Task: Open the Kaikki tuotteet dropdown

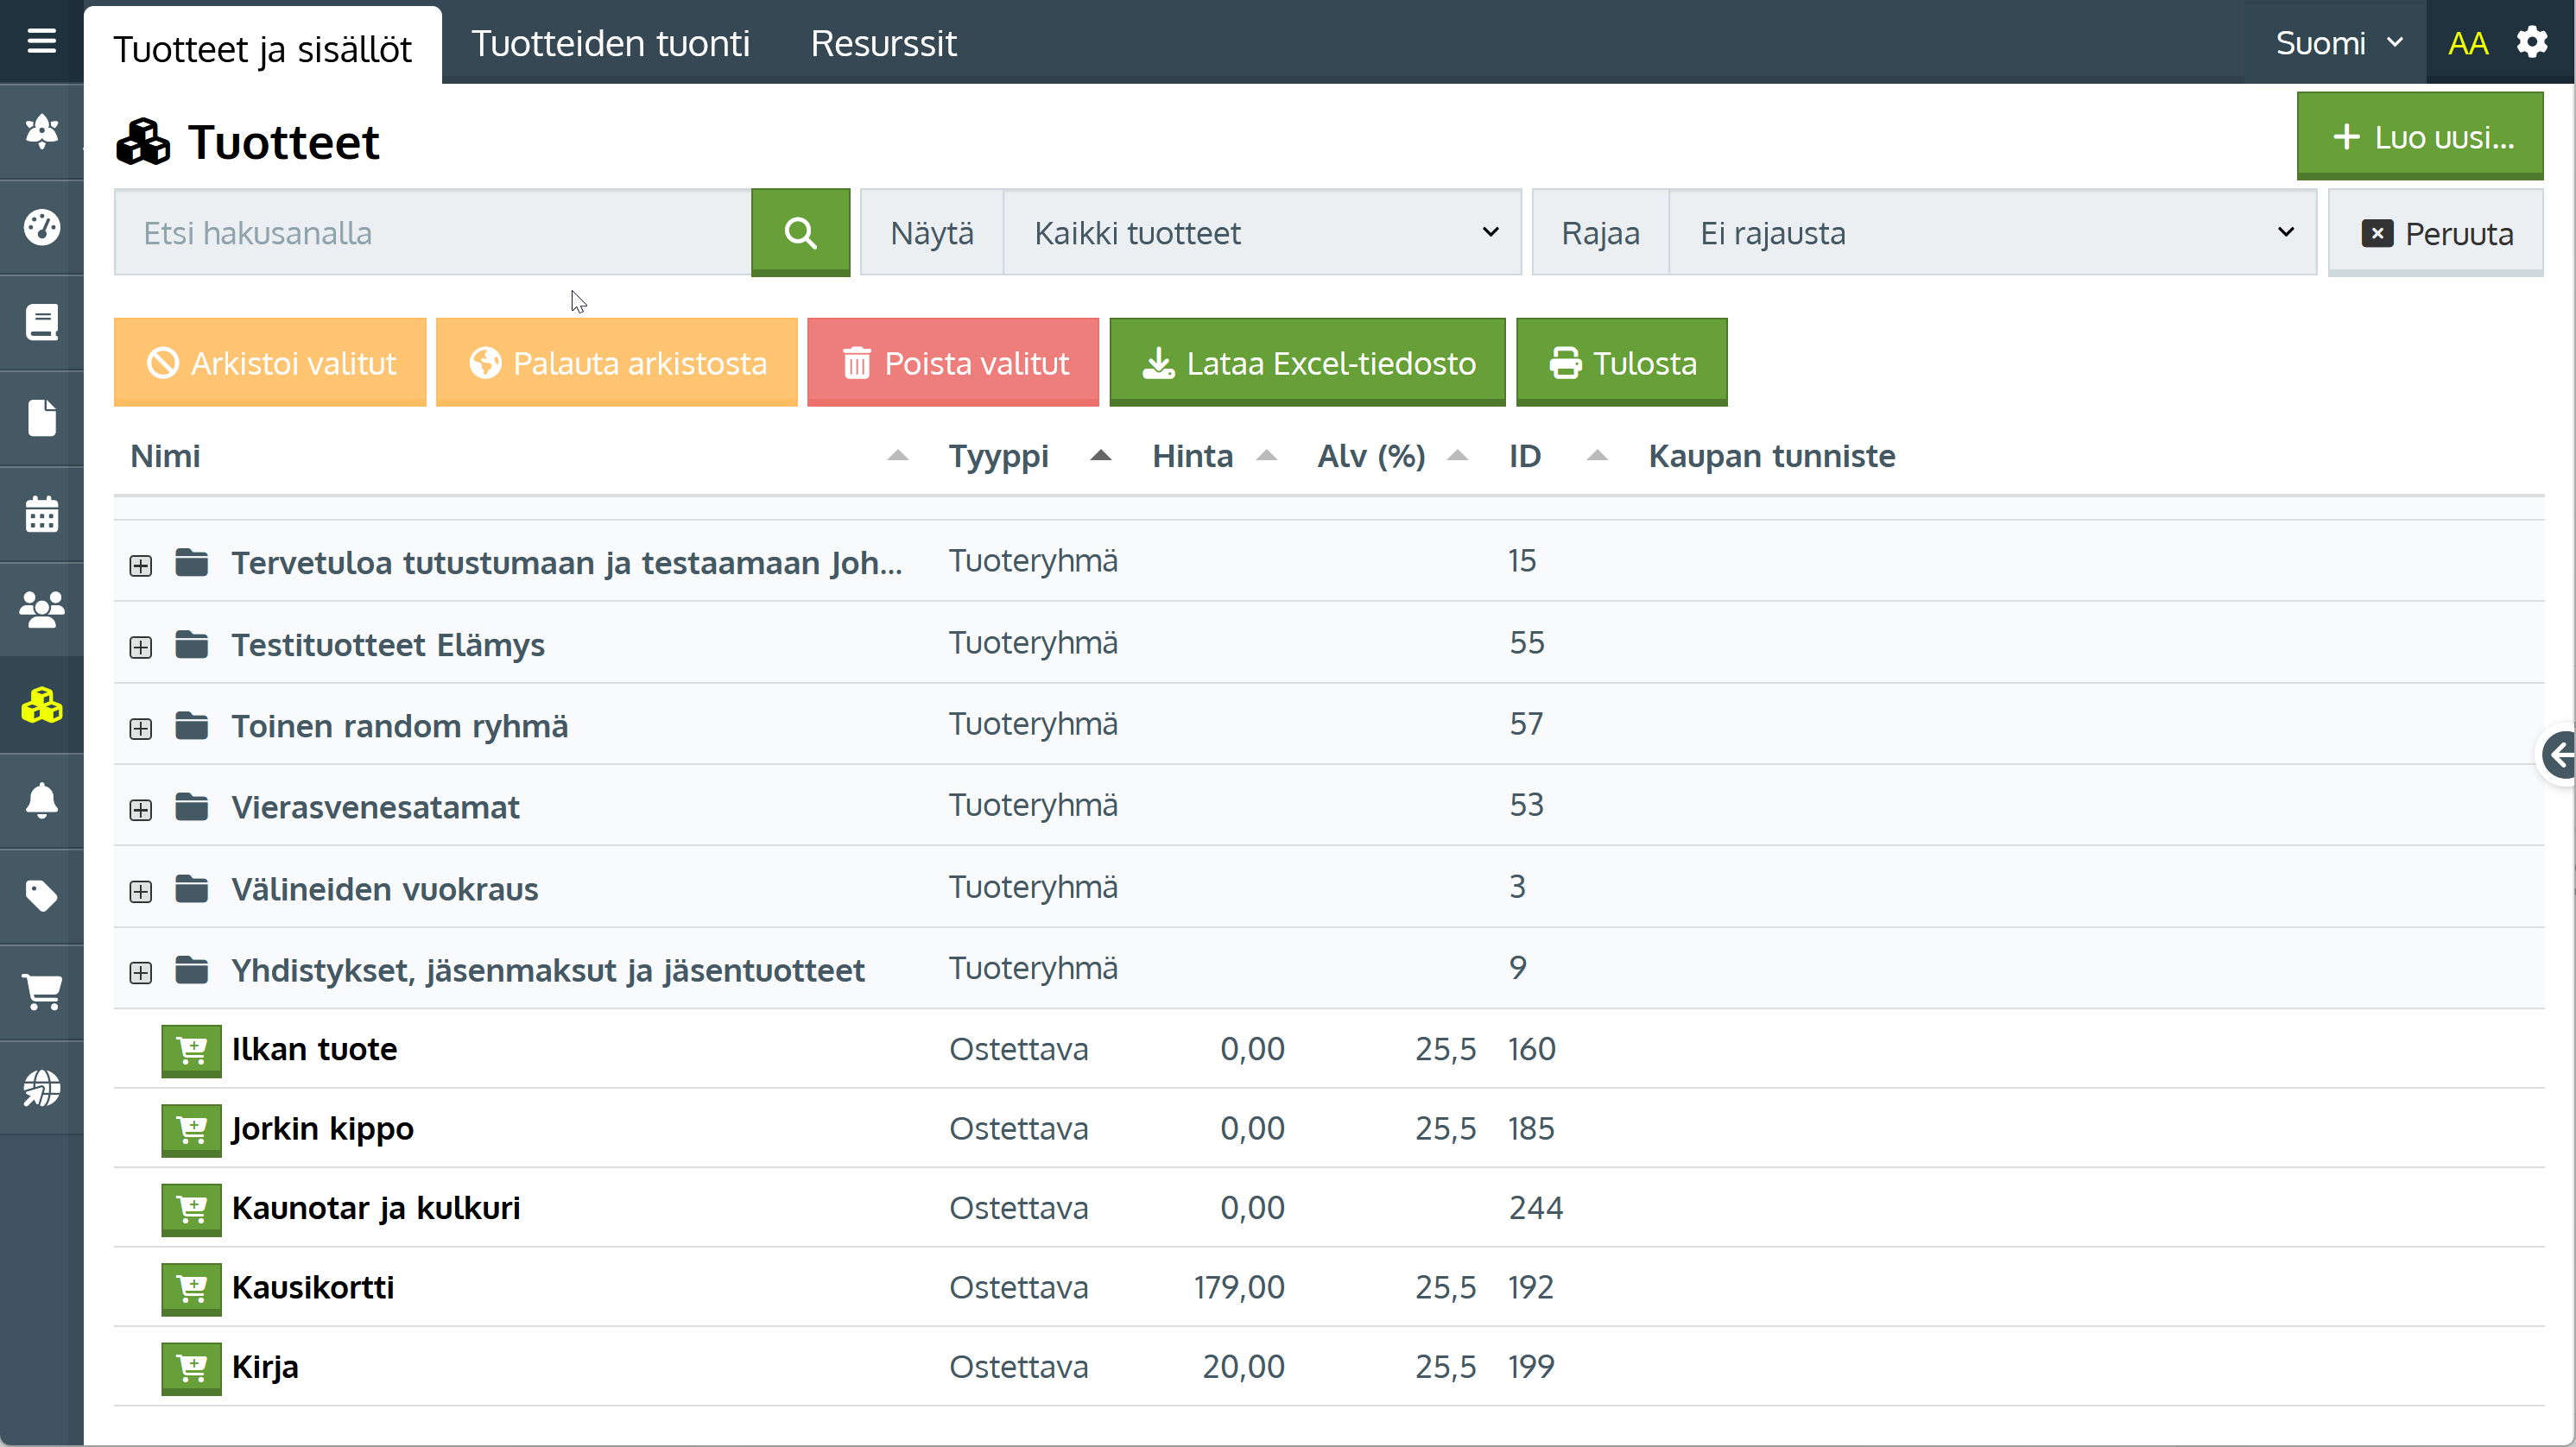Action: [x=1262, y=233]
